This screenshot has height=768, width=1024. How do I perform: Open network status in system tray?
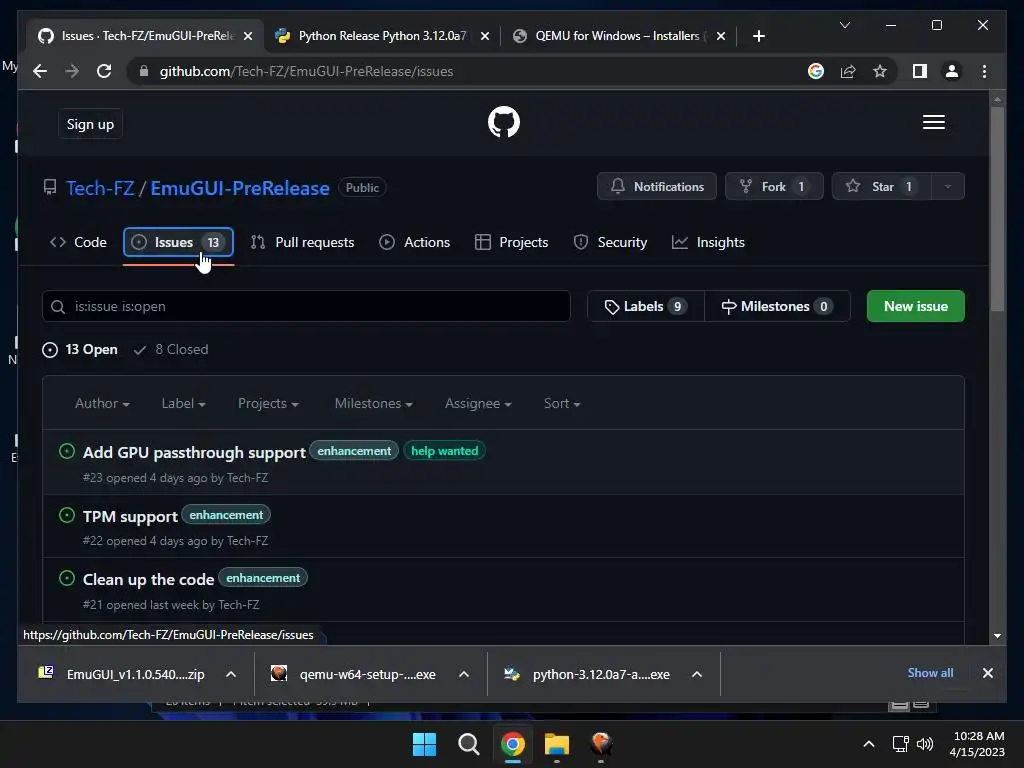pos(901,743)
